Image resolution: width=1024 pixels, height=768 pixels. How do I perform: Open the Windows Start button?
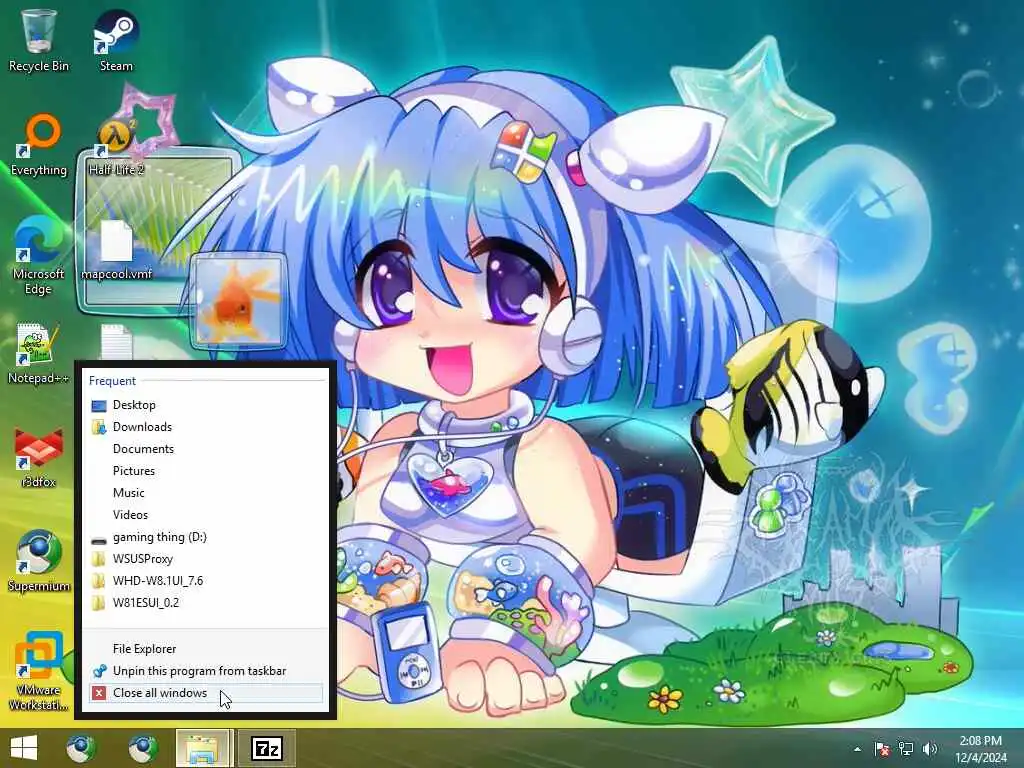pos(24,748)
